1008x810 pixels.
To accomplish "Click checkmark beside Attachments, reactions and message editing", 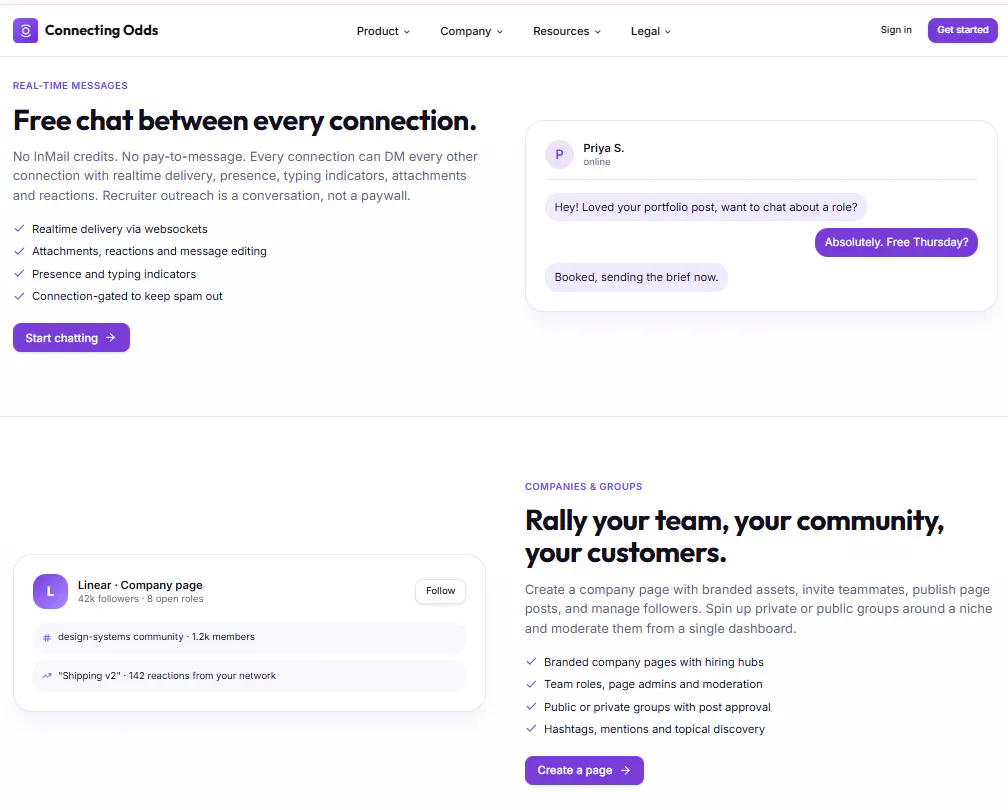I will pyautogui.click(x=19, y=251).
